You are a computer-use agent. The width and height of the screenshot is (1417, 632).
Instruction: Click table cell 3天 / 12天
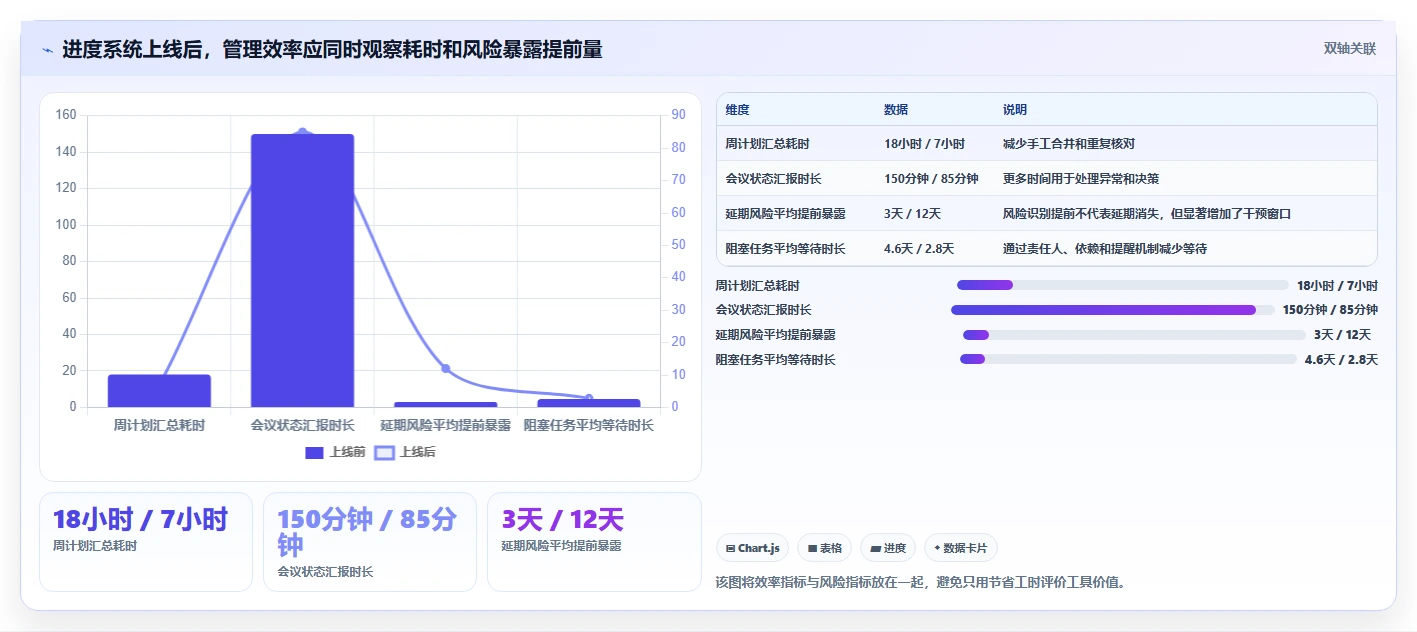[912, 214]
